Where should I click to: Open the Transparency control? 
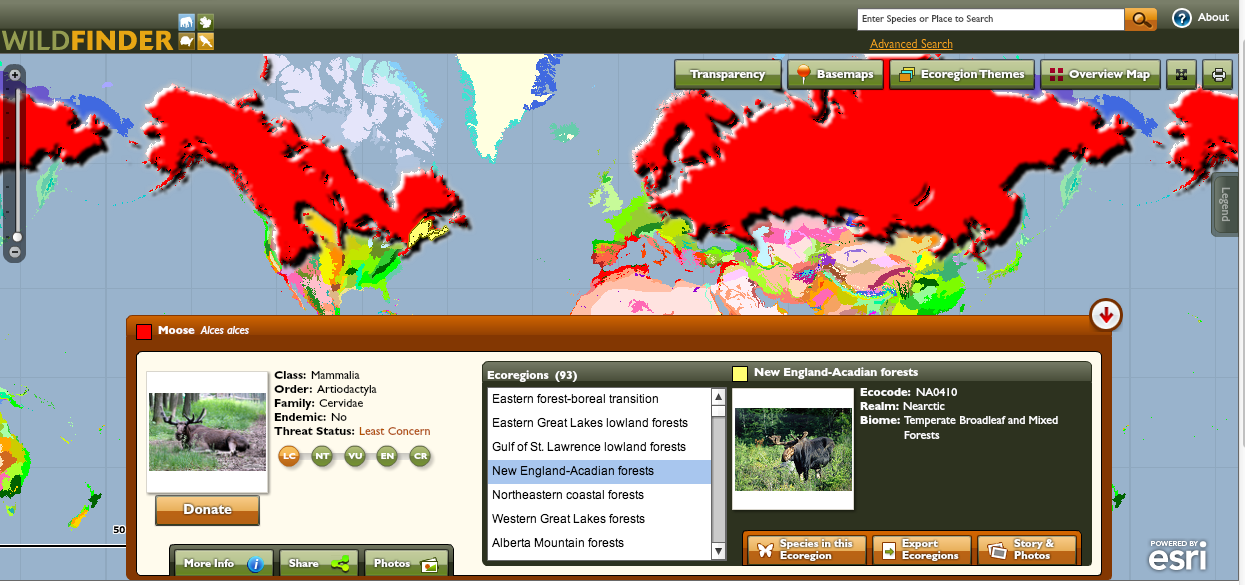(x=728, y=74)
